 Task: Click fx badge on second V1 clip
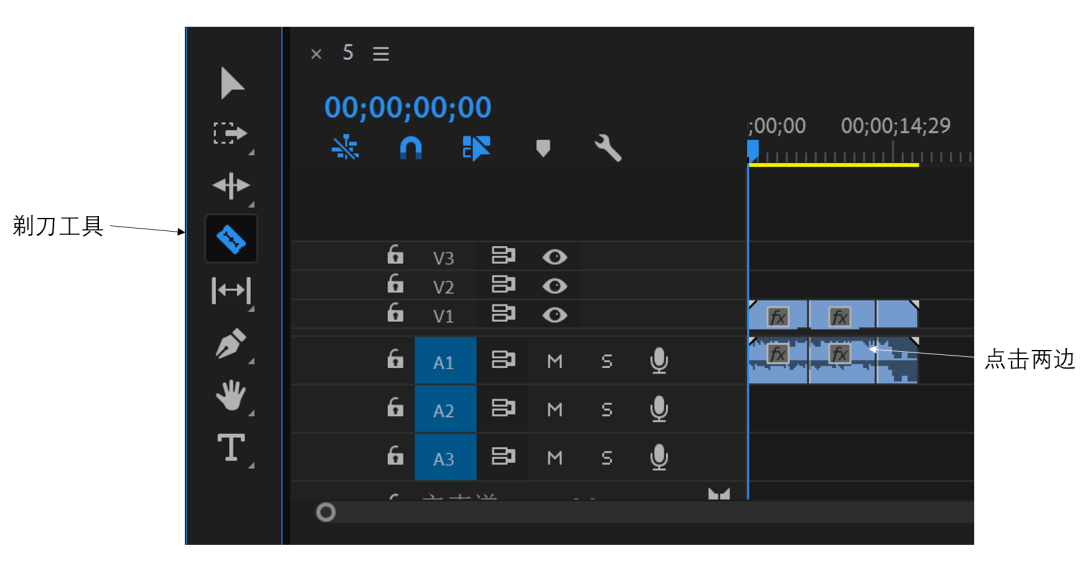tap(839, 318)
